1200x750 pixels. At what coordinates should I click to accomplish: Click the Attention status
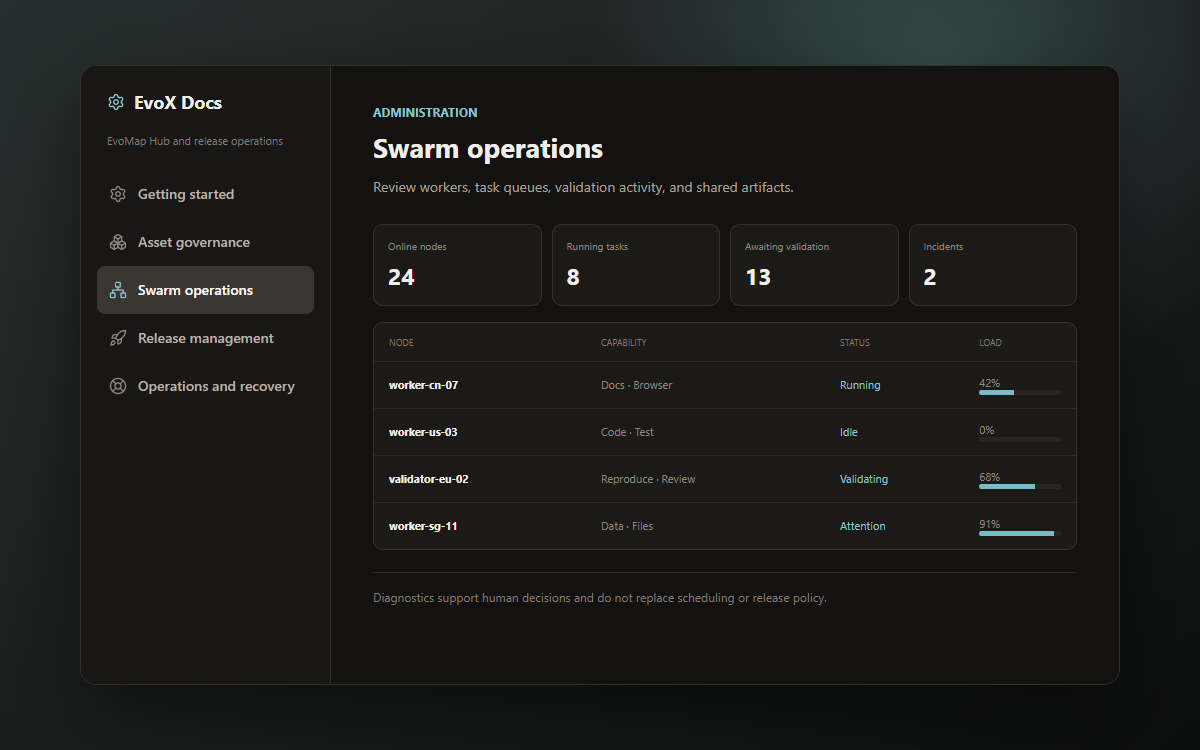click(x=863, y=526)
